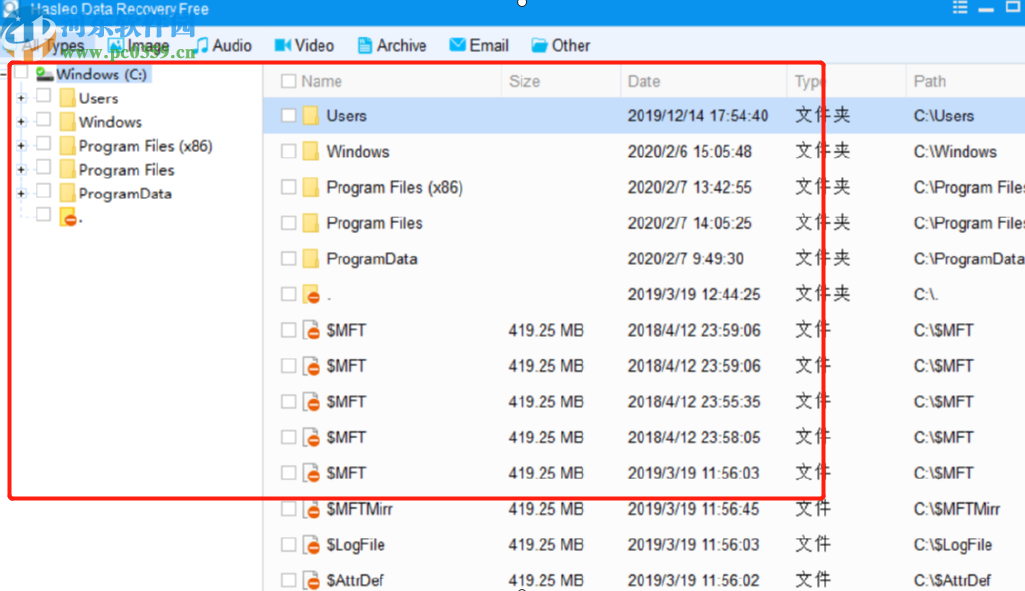Click the Users folder icon in tree
Image resolution: width=1025 pixels, height=591 pixels.
pos(67,98)
